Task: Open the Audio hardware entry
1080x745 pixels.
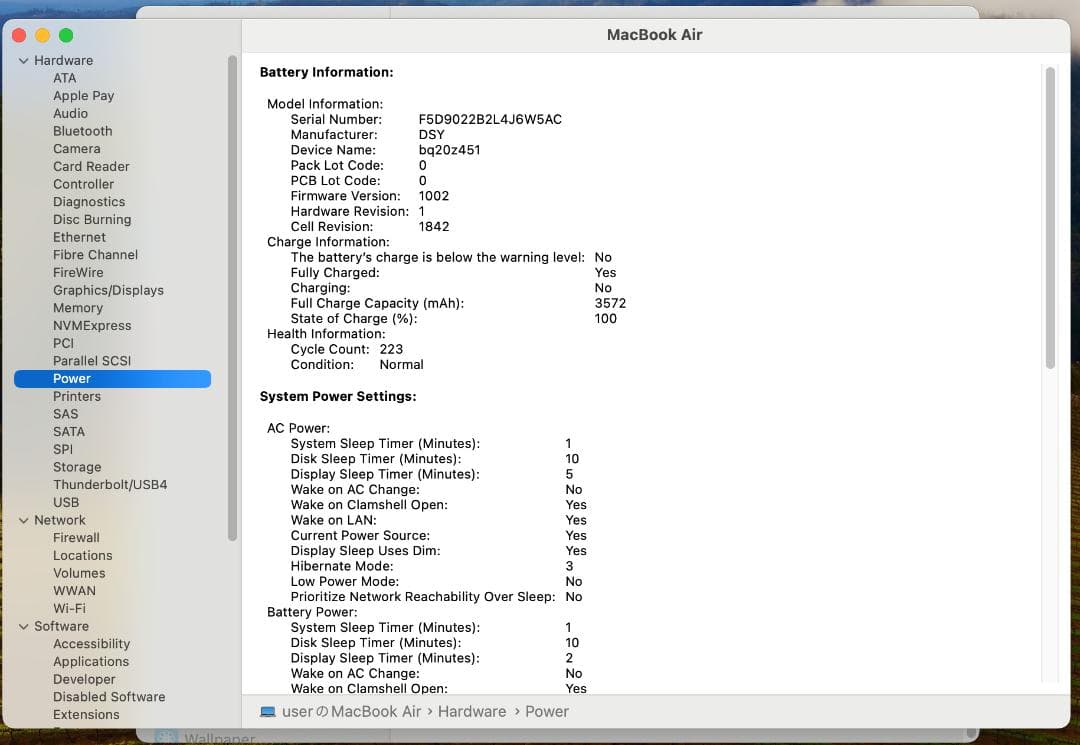Action: pyautogui.click(x=70, y=114)
